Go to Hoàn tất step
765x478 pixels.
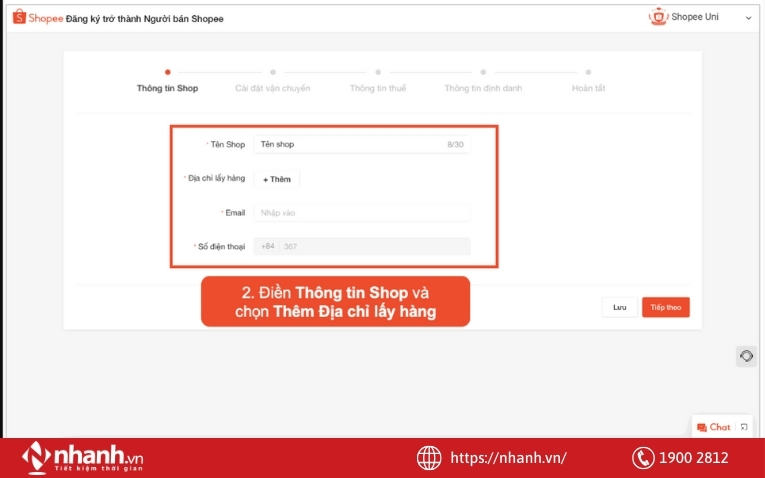[x=588, y=88]
